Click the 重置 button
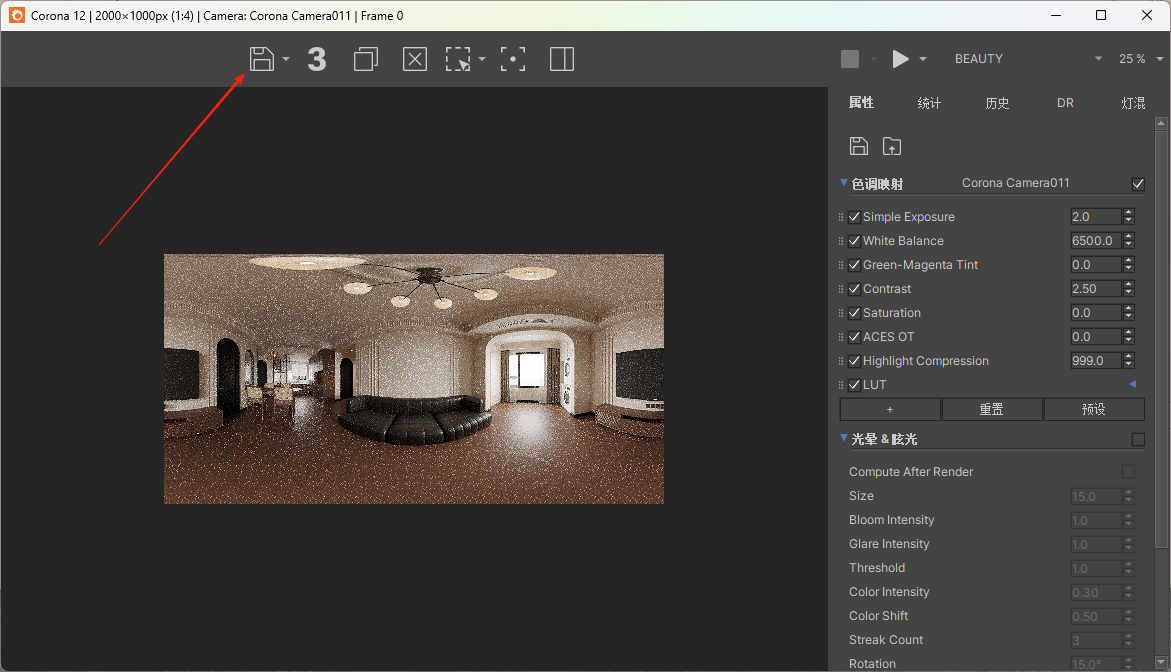Image resolution: width=1171 pixels, height=672 pixels. pos(991,409)
